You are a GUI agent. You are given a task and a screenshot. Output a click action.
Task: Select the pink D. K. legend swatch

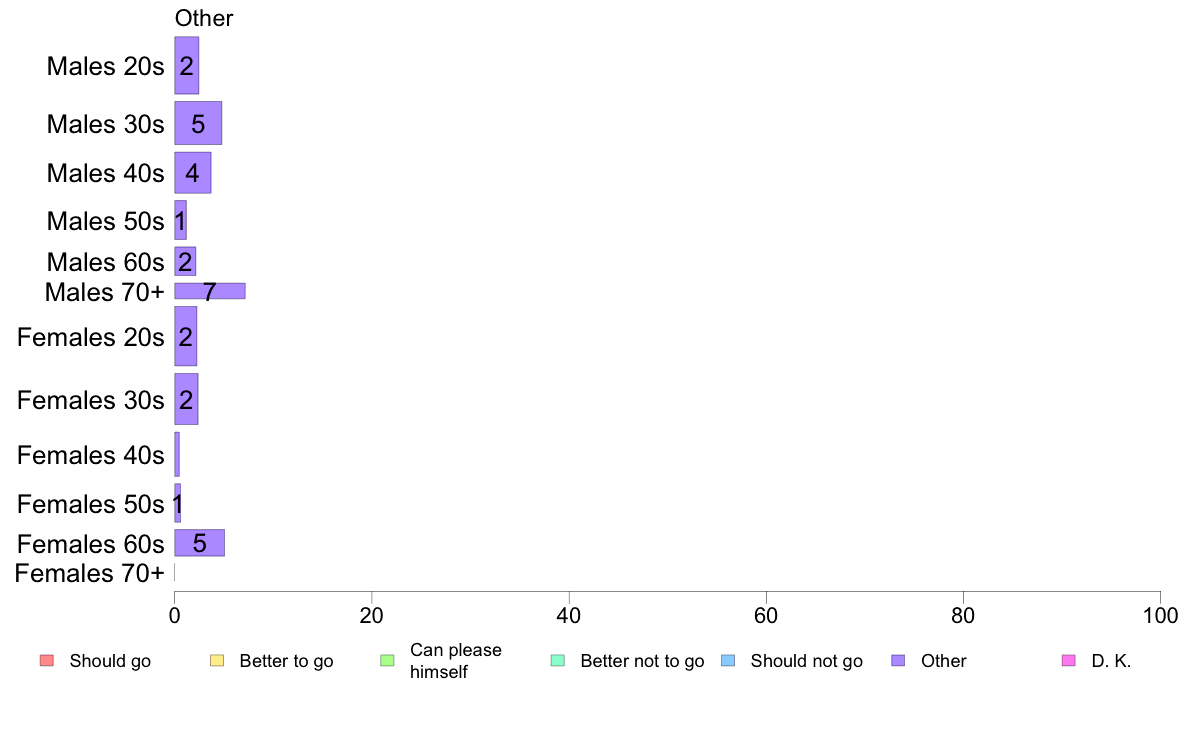coord(1069,661)
